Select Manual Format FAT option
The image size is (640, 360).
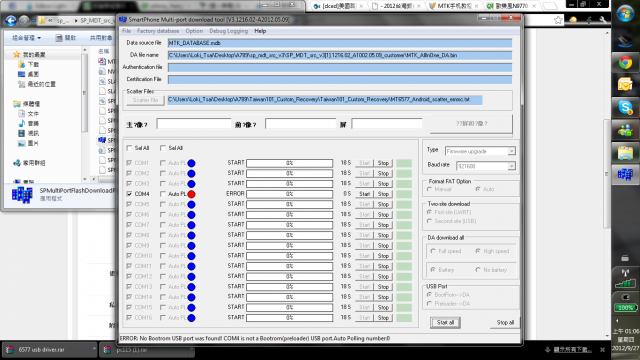point(429,189)
